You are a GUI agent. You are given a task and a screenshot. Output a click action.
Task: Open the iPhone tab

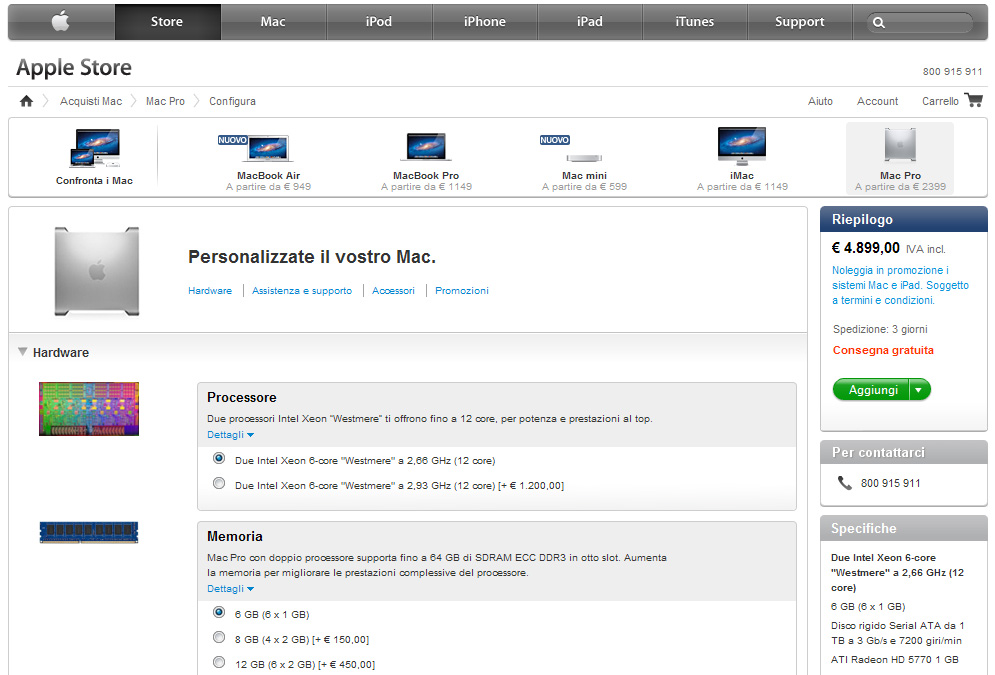point(485,22)
